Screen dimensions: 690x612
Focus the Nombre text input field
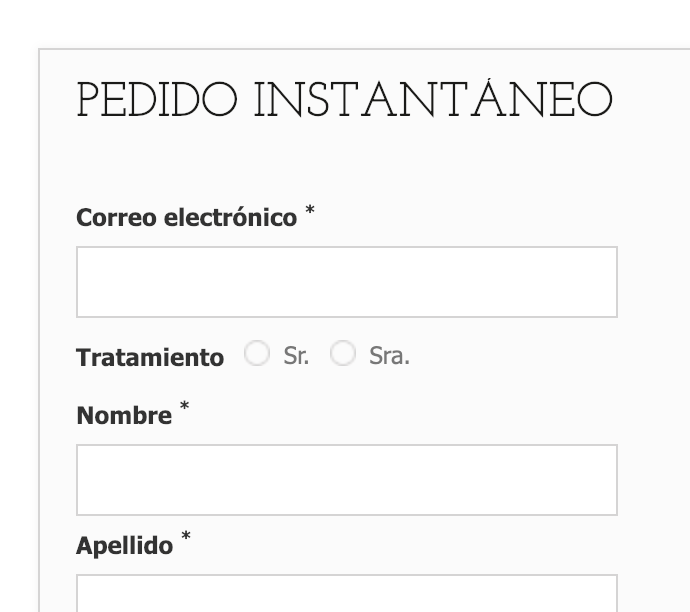(x=347, y=480)
